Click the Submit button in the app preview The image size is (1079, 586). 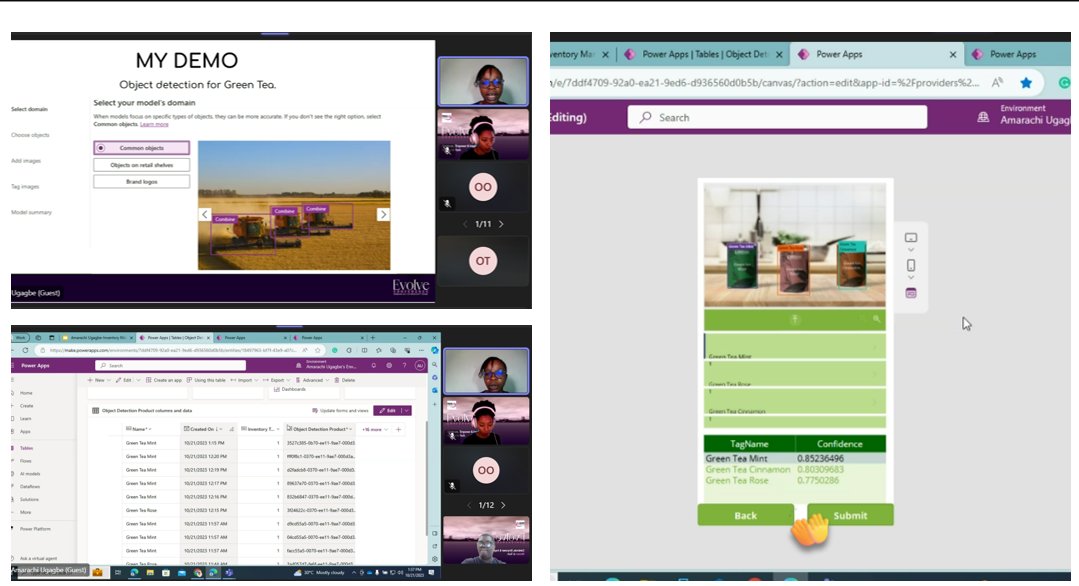[x=851, y=515]
